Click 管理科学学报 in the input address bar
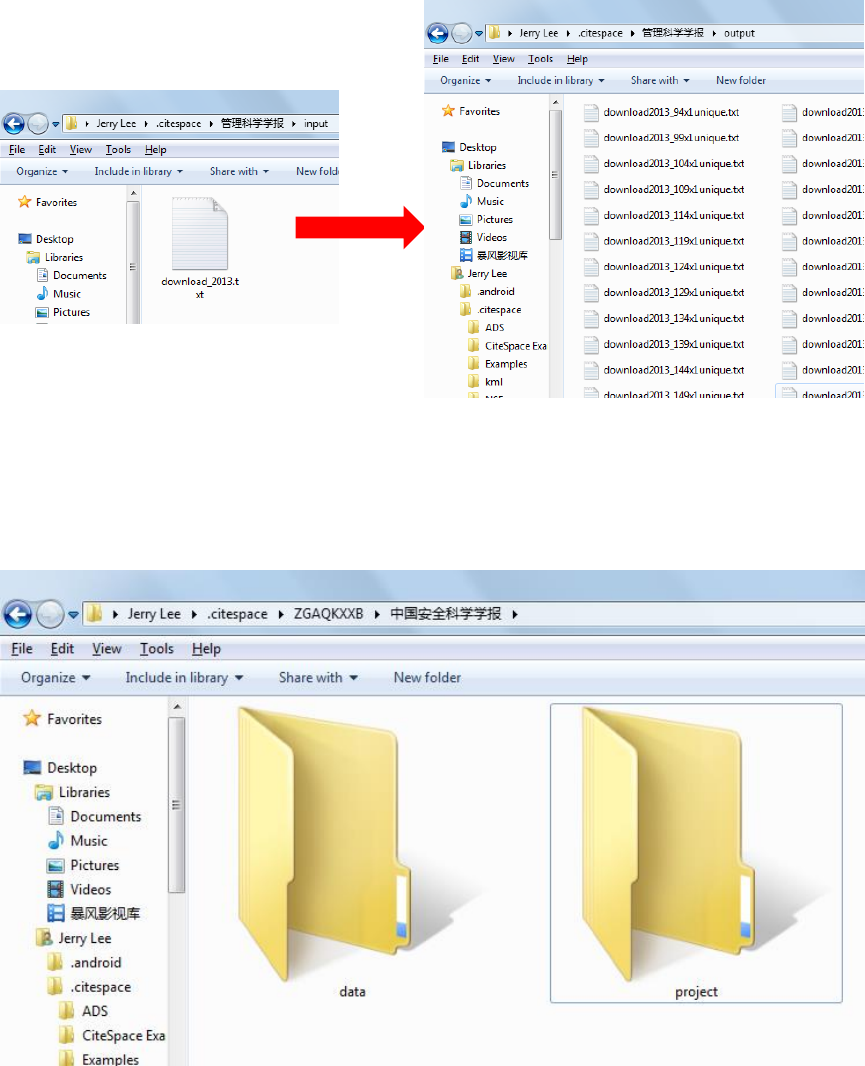 tap(252, 123)
